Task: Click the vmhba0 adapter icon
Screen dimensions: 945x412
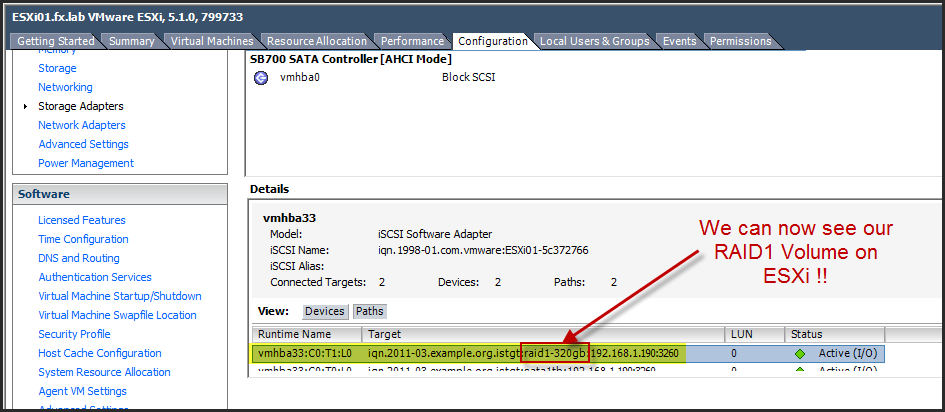Action: [x=261, y=78]
